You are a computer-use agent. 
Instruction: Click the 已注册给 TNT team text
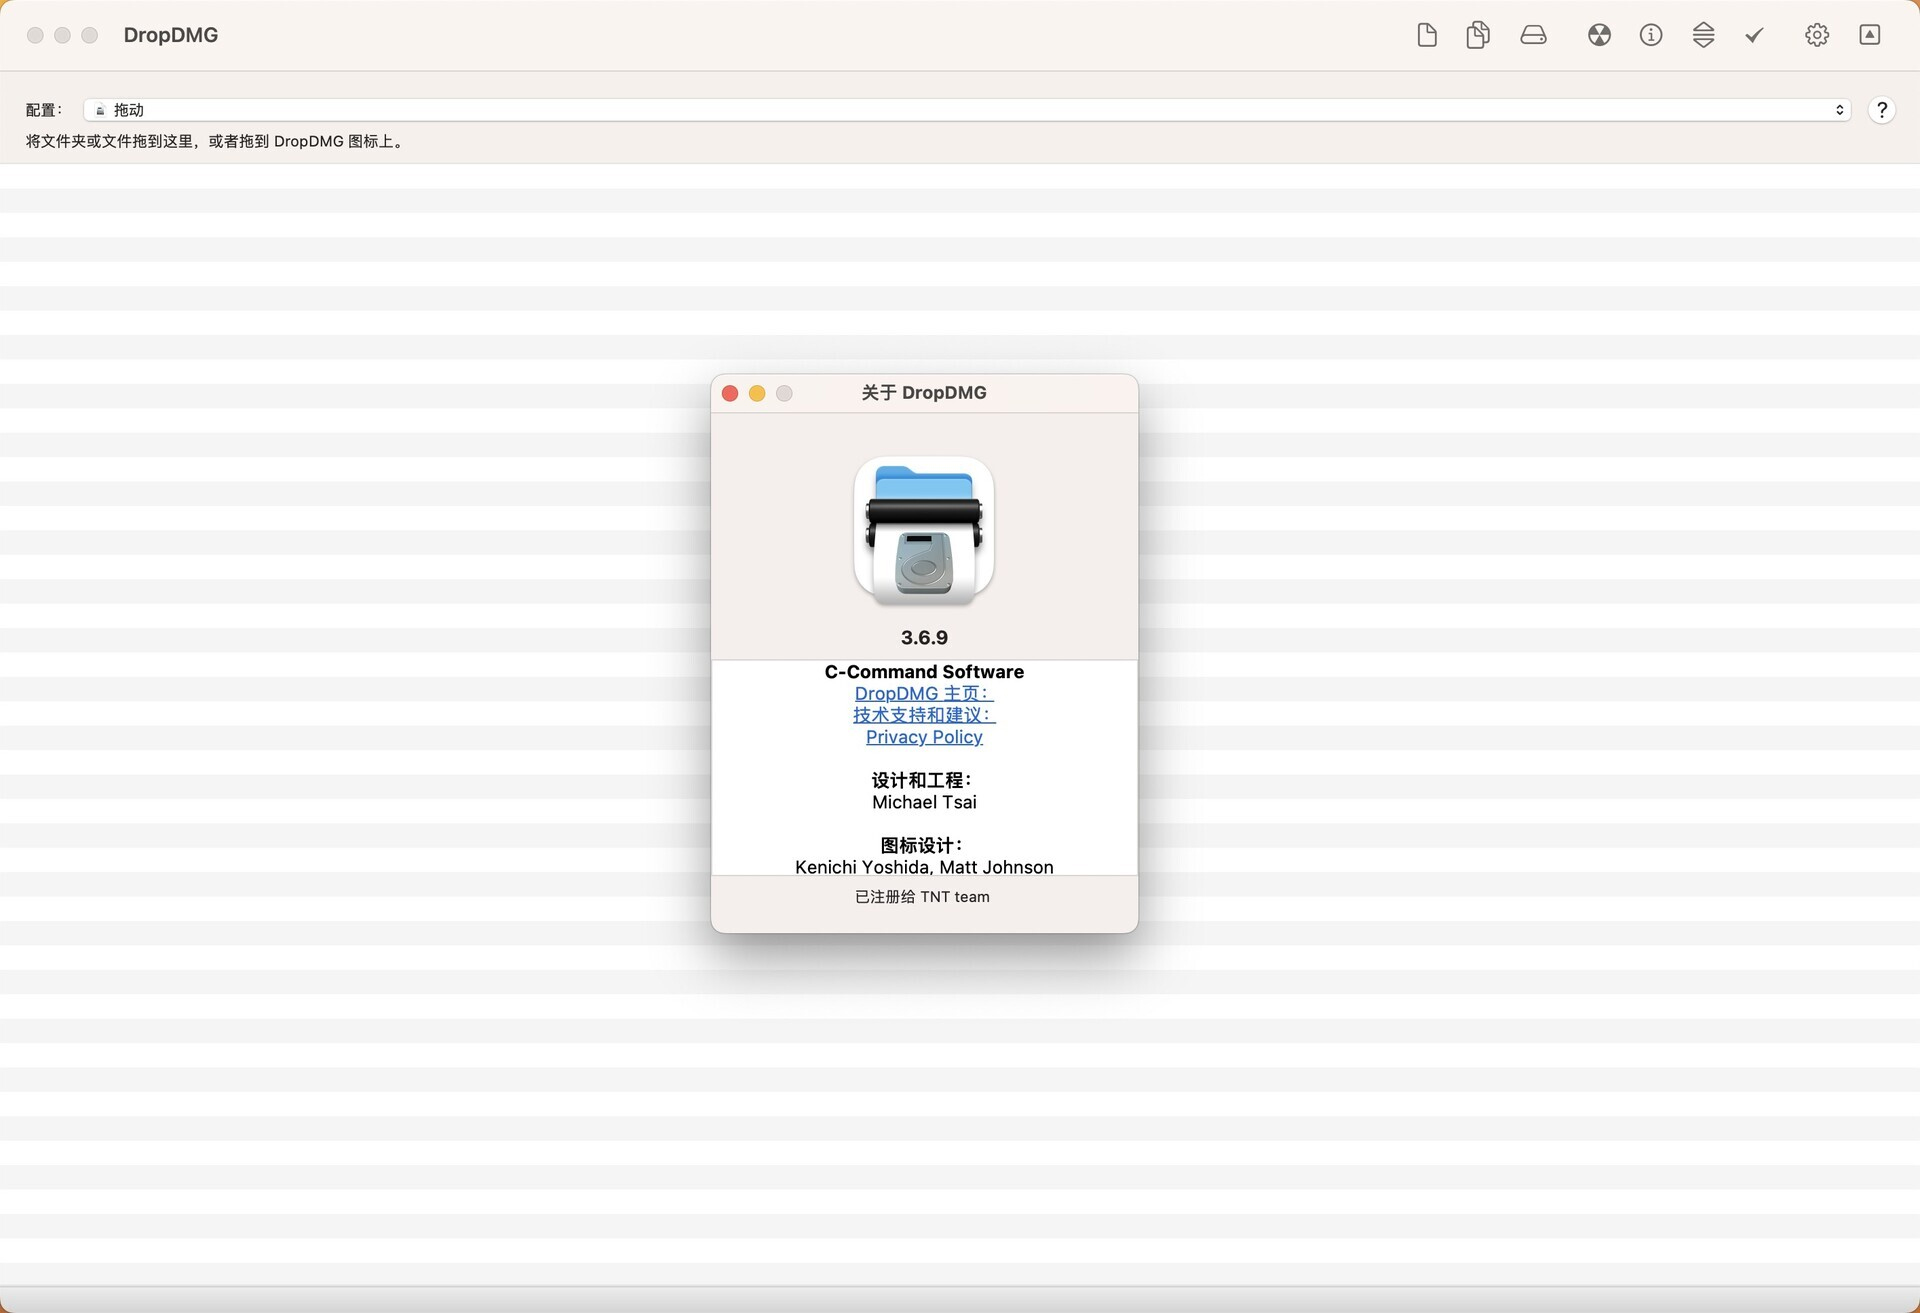922,897
